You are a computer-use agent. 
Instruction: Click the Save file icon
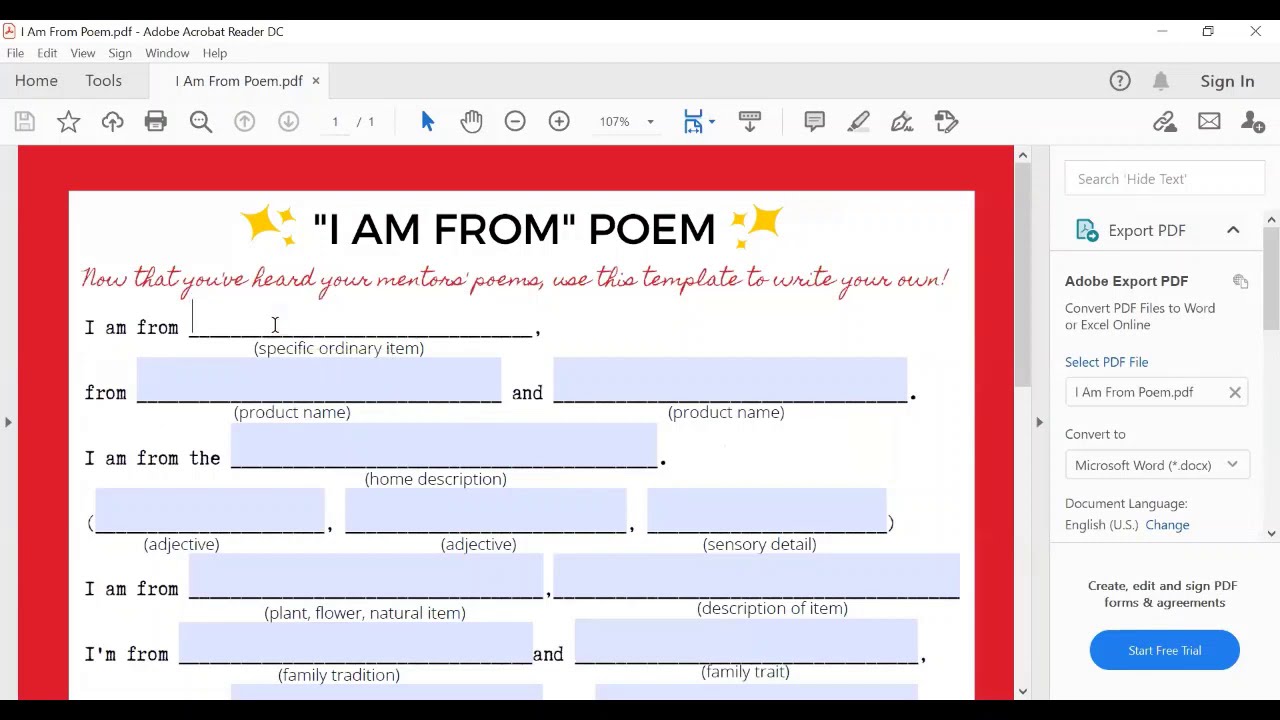tap(25, 122)
